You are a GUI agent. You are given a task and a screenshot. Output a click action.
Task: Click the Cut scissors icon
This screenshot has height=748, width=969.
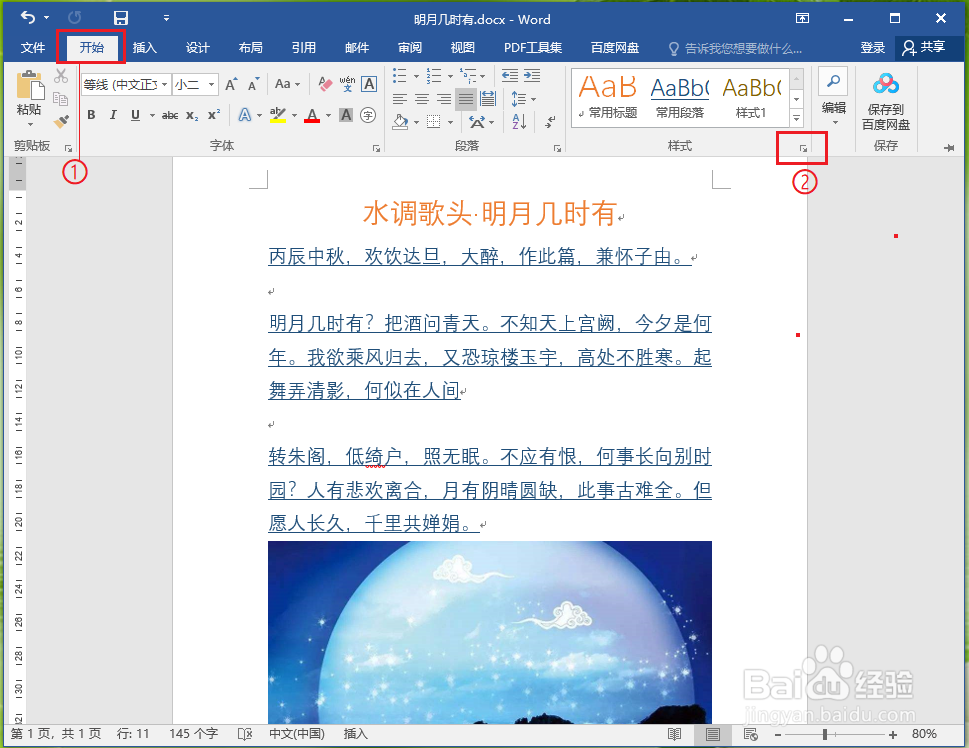(x=61, y=76)
